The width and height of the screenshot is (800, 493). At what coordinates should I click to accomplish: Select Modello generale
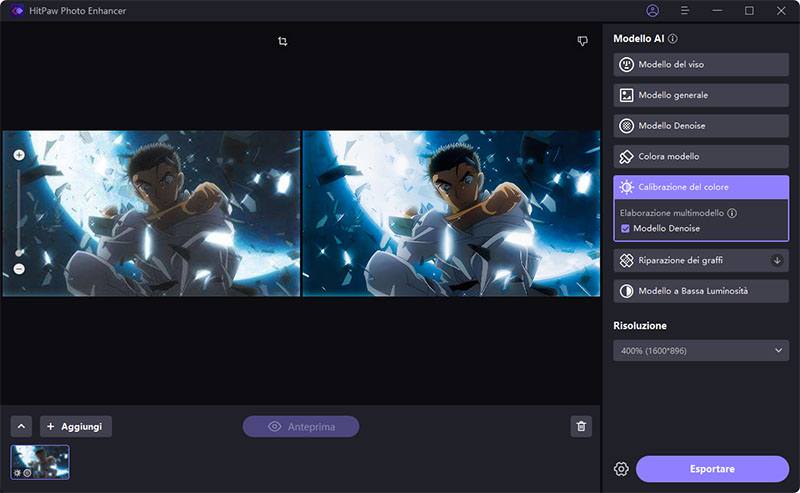tap(701, 95)
